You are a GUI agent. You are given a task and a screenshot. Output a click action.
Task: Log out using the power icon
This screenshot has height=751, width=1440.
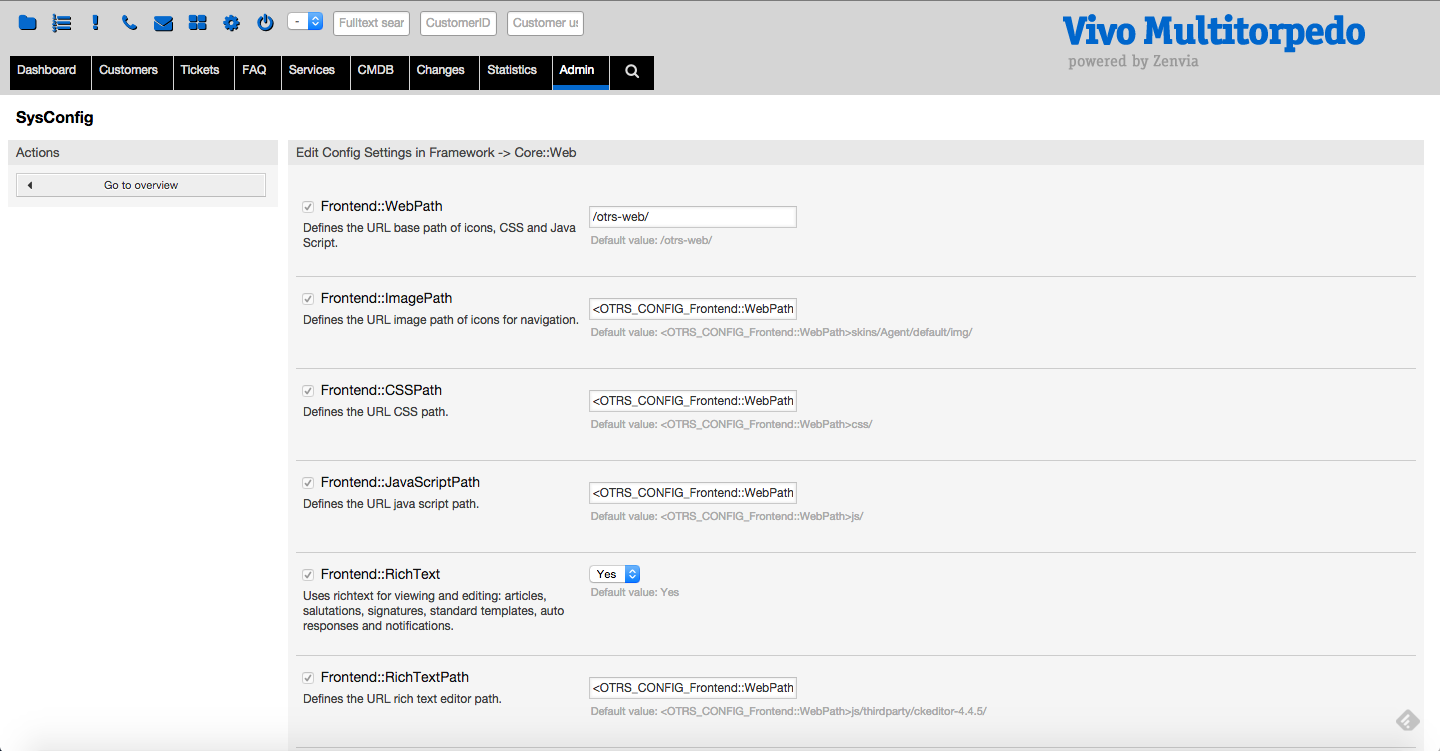tap(265, 23)
